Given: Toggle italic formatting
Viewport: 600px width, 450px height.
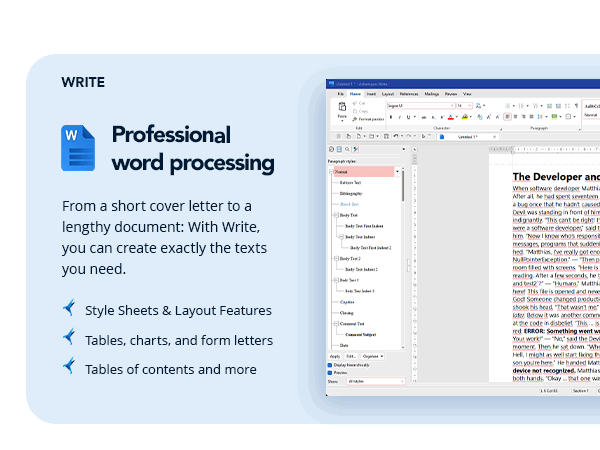Looking at the screenshot, I should (399, 117).
